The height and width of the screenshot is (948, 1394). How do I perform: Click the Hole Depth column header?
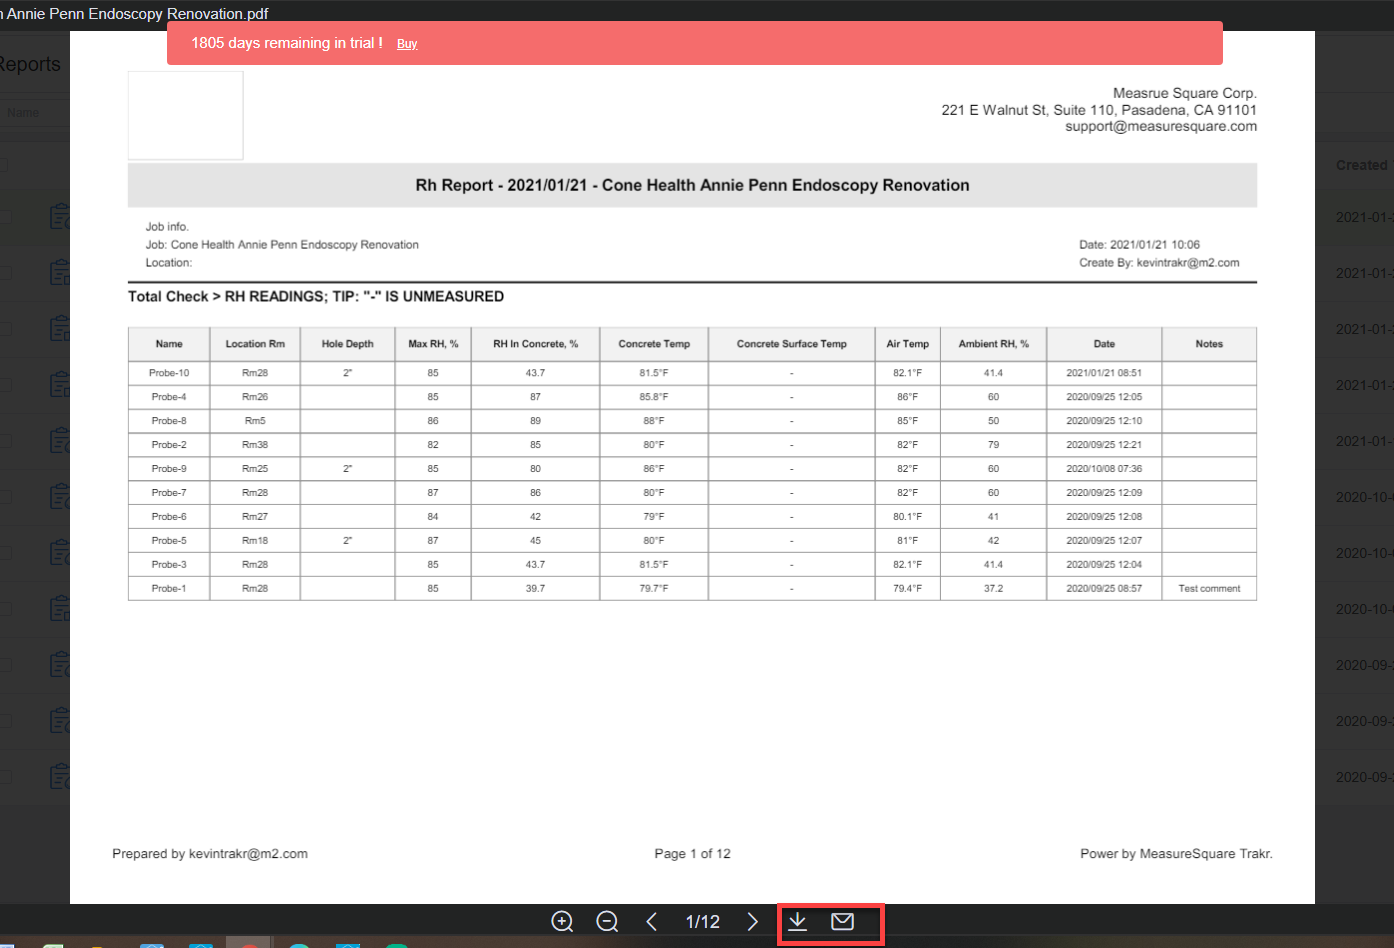(347, 344)
